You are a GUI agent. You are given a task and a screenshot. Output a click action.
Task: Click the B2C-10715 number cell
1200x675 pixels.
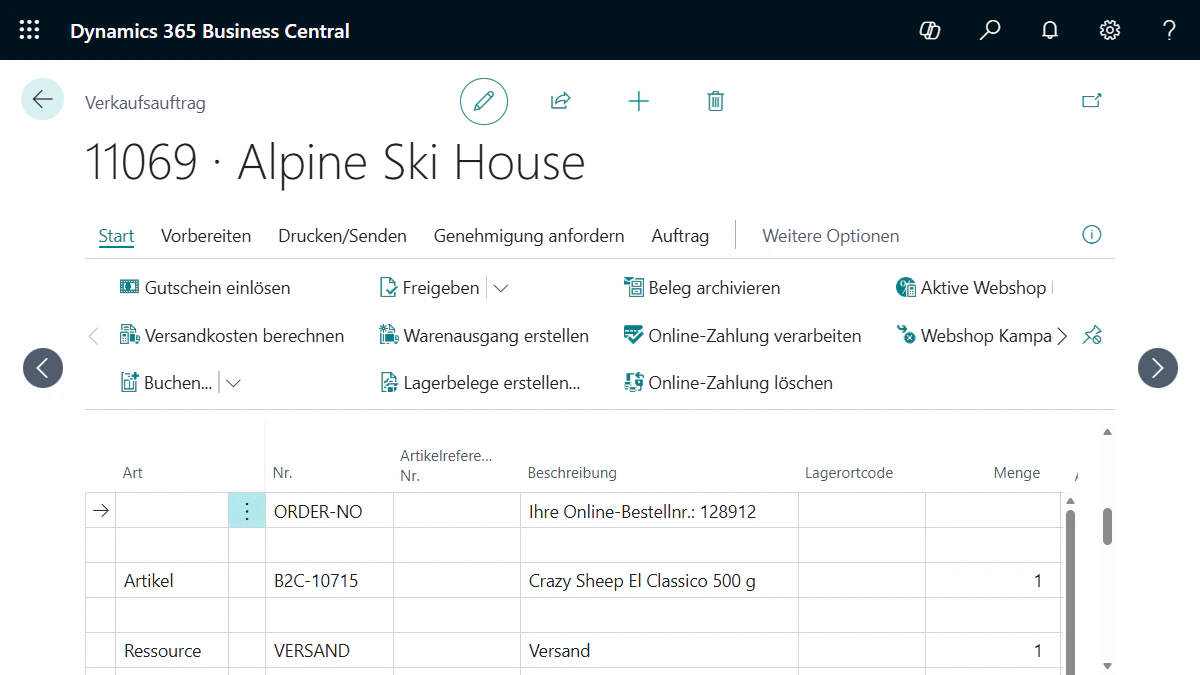329,581
